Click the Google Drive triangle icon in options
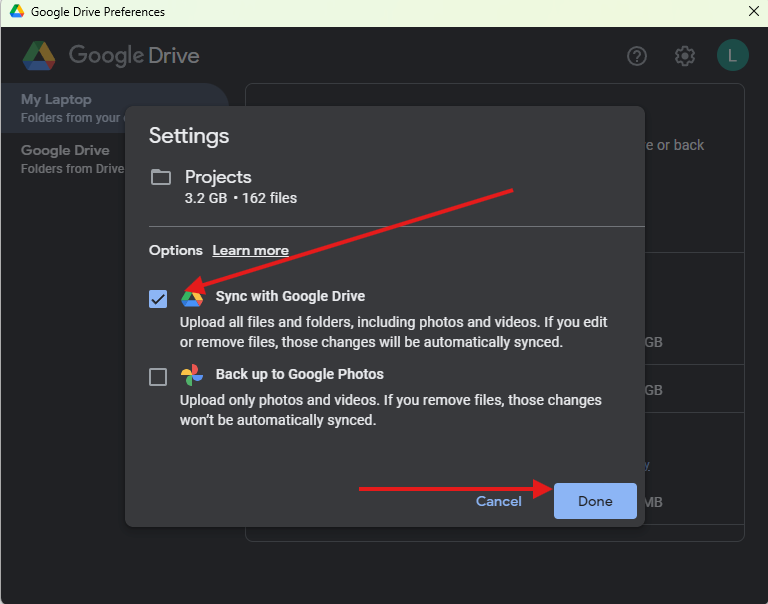This screenshot has height=604, width=768. tap(192, 297)
